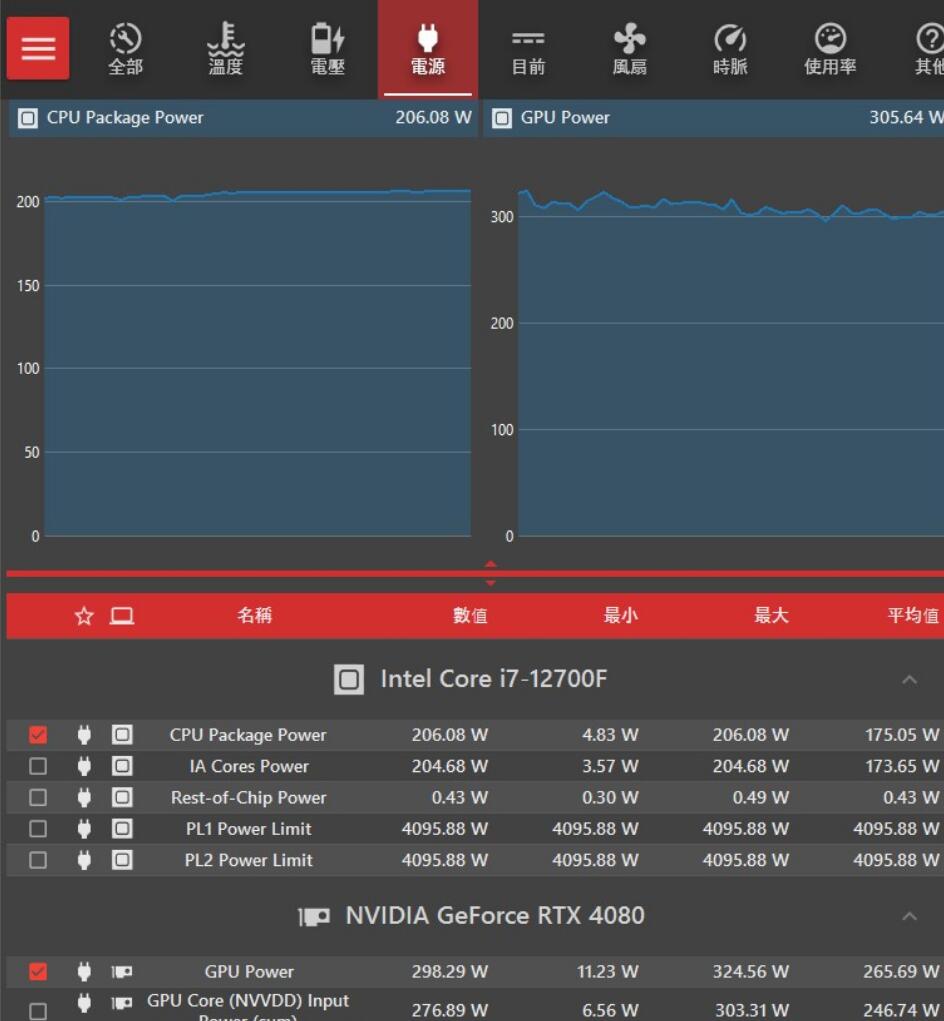Select the IA Cores Power row name
Image resolution: width=944 pixels, height=1021 pixels.
pyautogui.click(x=249, y=766)
